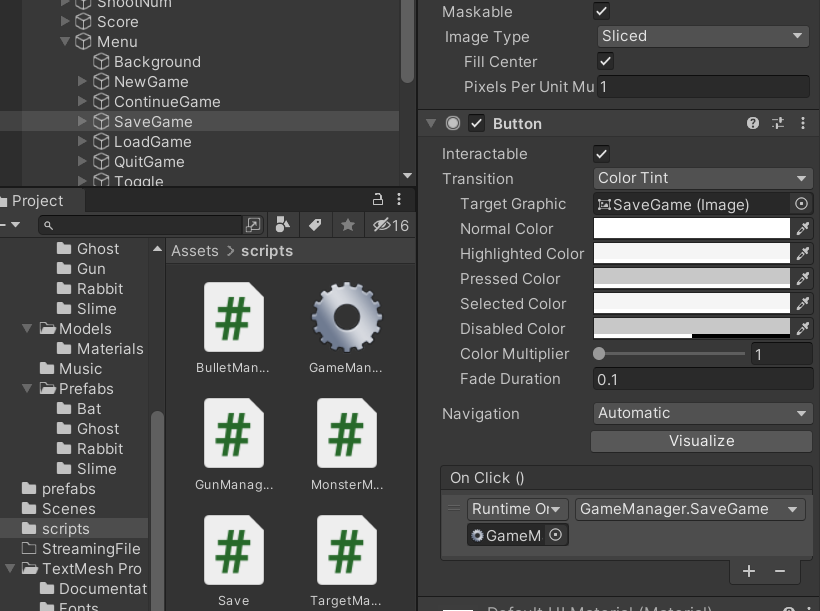Viewport: 820px width, 611px height.
Task: Toggle the Maskable checkbox
Action: tap(601, 11)
